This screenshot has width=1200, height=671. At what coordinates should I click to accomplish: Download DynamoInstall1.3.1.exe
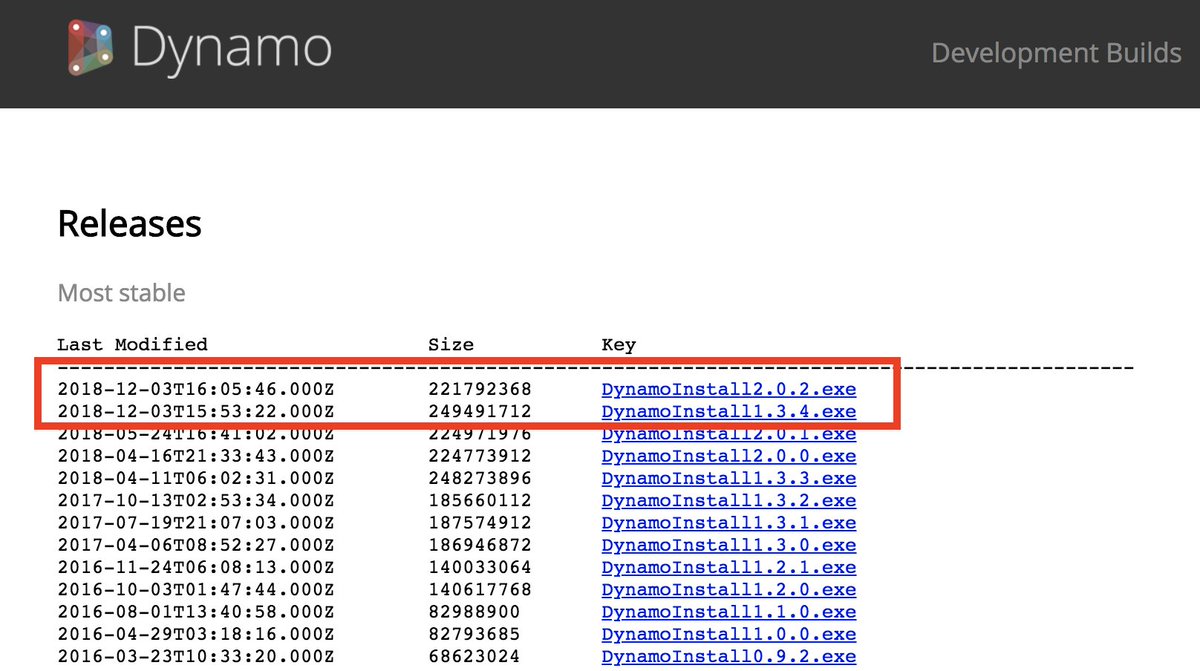(x=729, y=523)
